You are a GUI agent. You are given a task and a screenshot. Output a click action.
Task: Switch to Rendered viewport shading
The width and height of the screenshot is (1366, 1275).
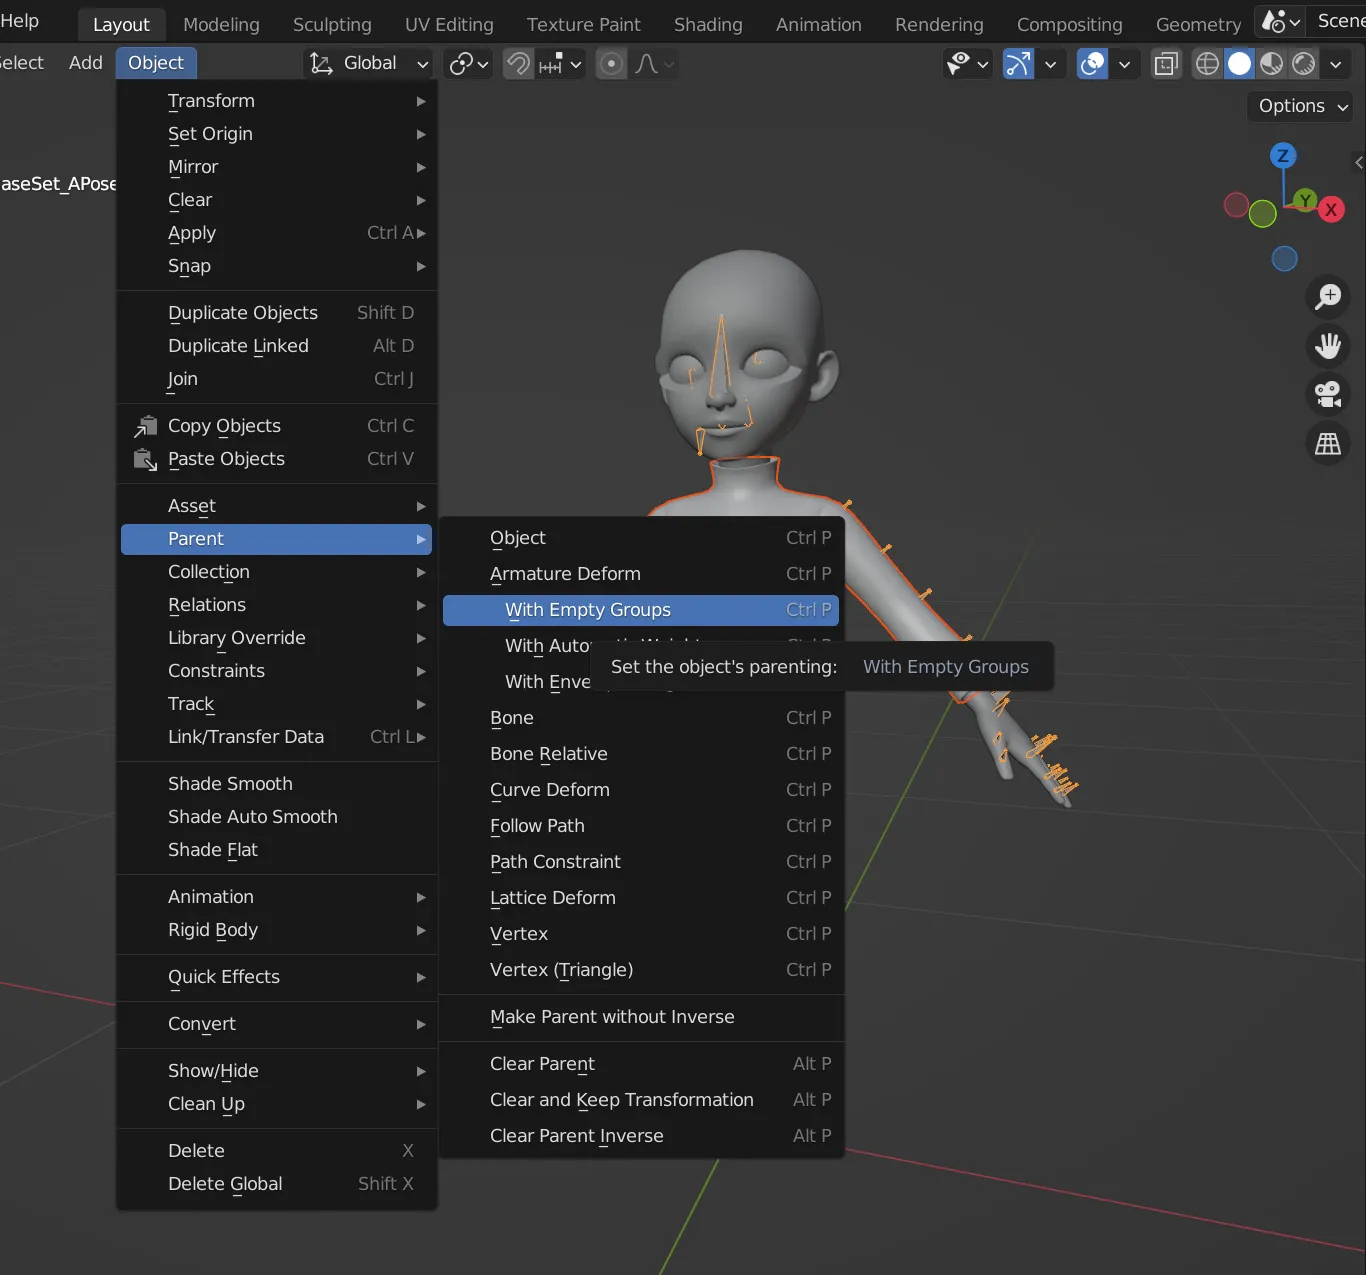[x=1303, y=64]
